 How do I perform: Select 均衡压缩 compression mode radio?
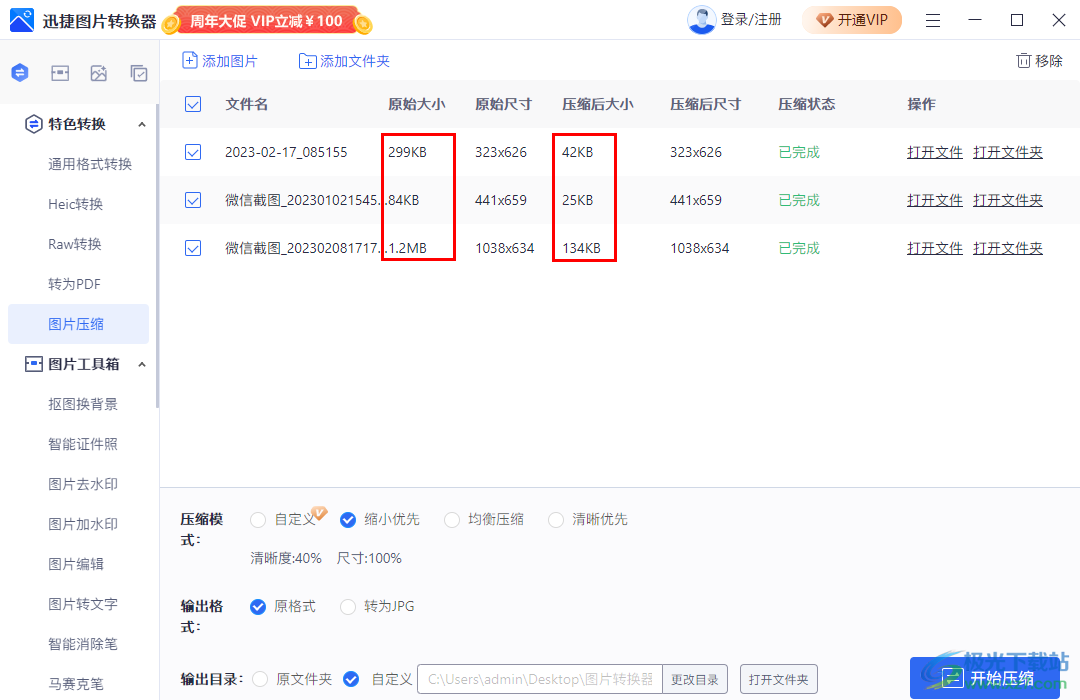pyautogui.click(x=452, y=520)
